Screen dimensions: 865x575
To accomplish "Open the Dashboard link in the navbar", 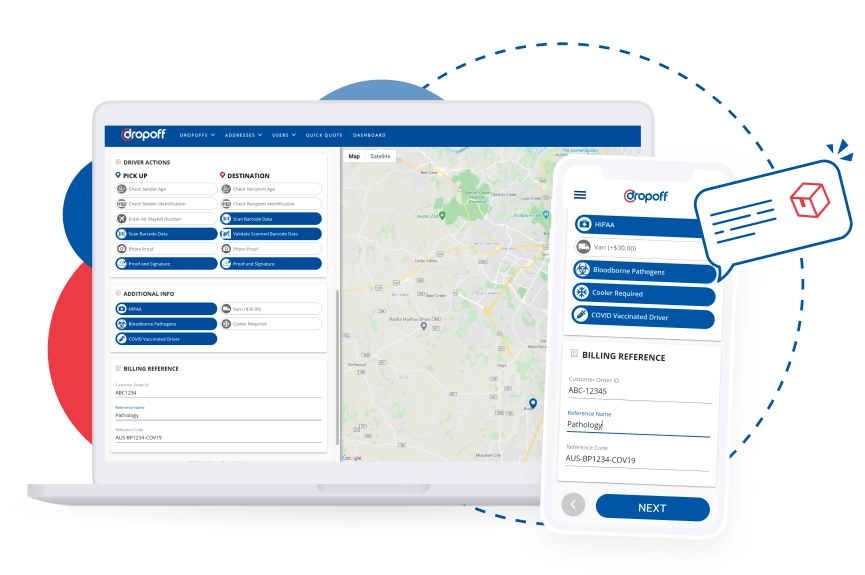I will (x=369, y=135).
